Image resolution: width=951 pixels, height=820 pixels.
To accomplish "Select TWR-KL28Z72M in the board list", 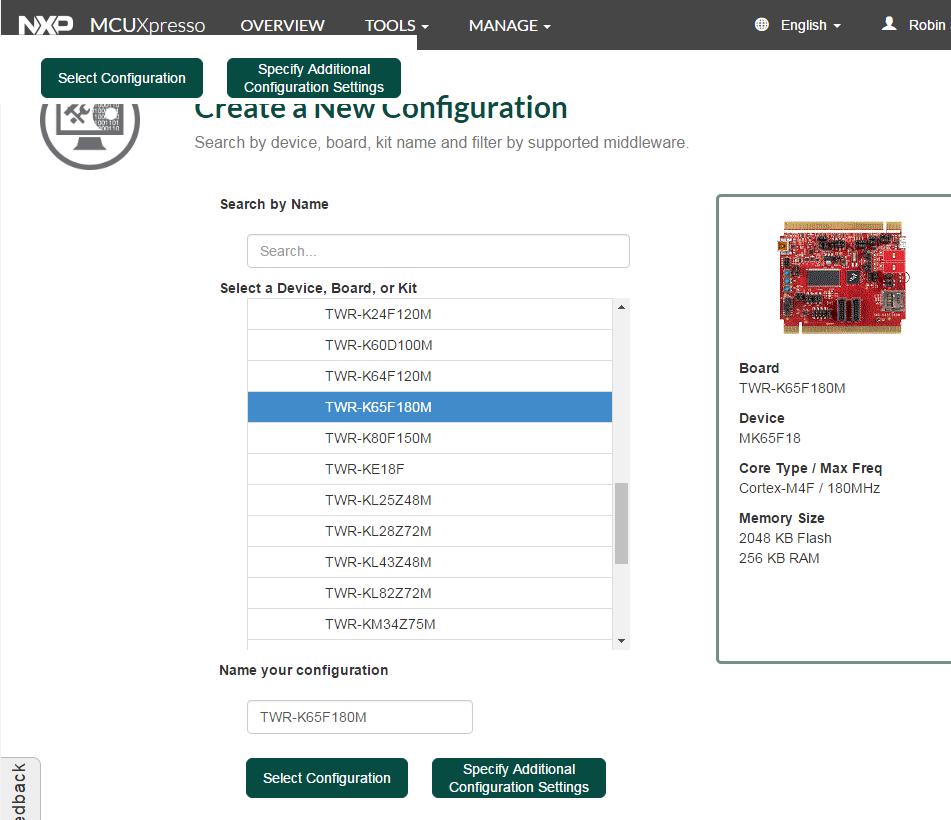I will coord(429,531).
